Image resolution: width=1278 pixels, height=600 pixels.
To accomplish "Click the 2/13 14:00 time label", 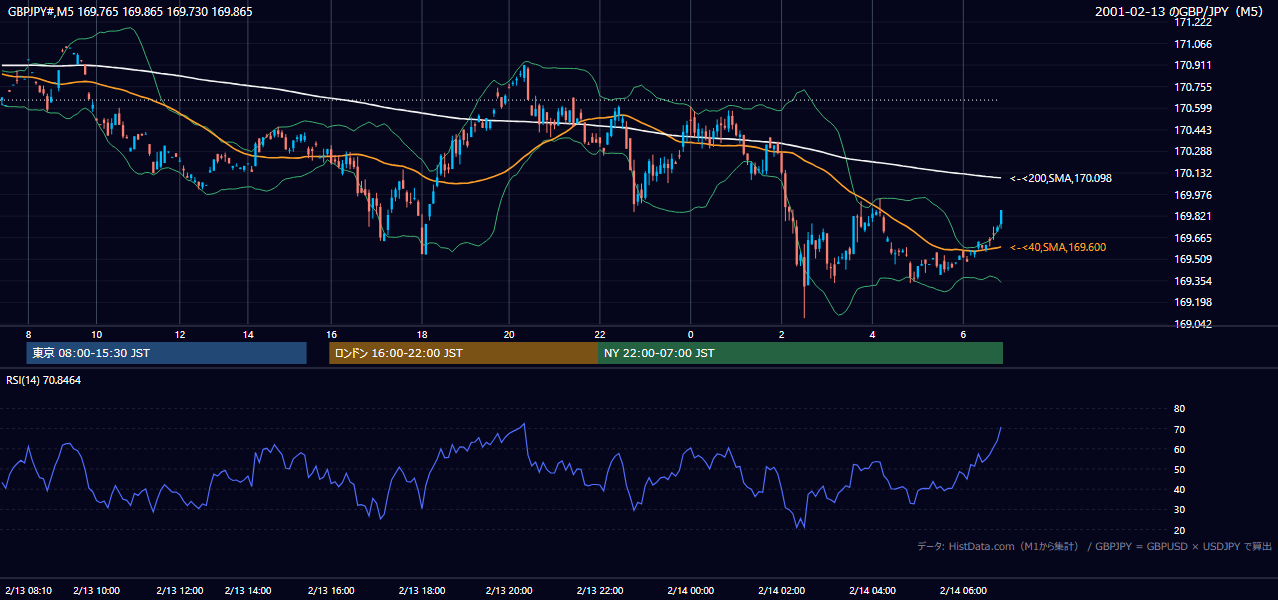I will tap(248, 590).
